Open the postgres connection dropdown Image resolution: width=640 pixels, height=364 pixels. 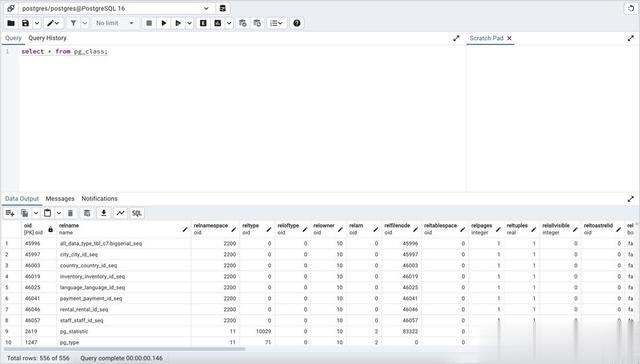pyautogui.click(x=116, y=8)
